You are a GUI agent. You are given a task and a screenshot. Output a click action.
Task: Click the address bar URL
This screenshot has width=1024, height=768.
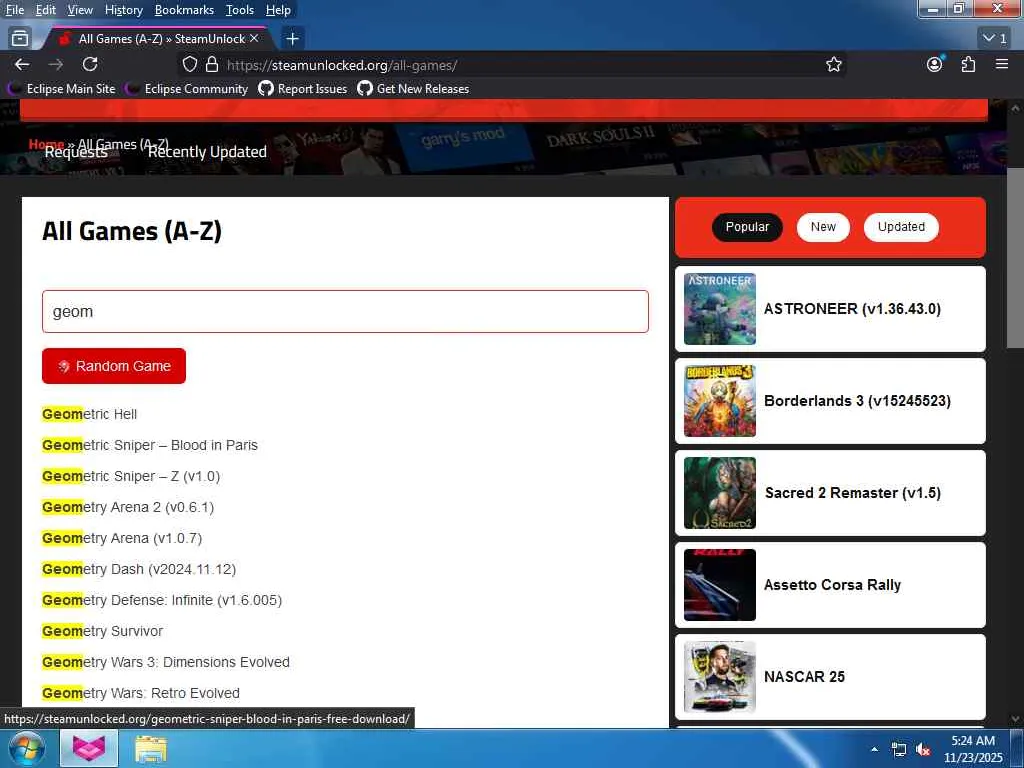pos(342,65)
